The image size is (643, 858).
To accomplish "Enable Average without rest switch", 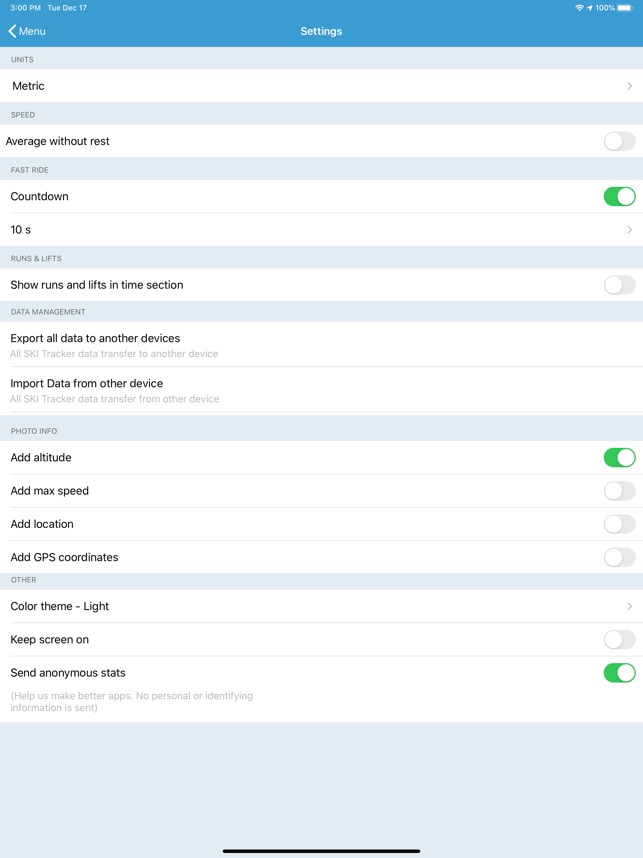I will pos(619,141).
